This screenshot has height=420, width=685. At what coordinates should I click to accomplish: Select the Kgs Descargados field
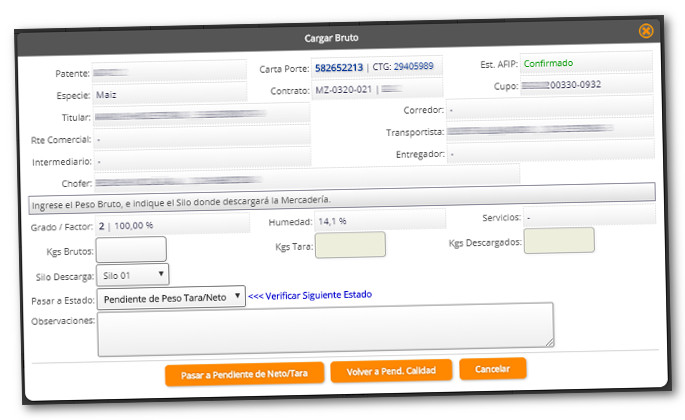point(558,240)
